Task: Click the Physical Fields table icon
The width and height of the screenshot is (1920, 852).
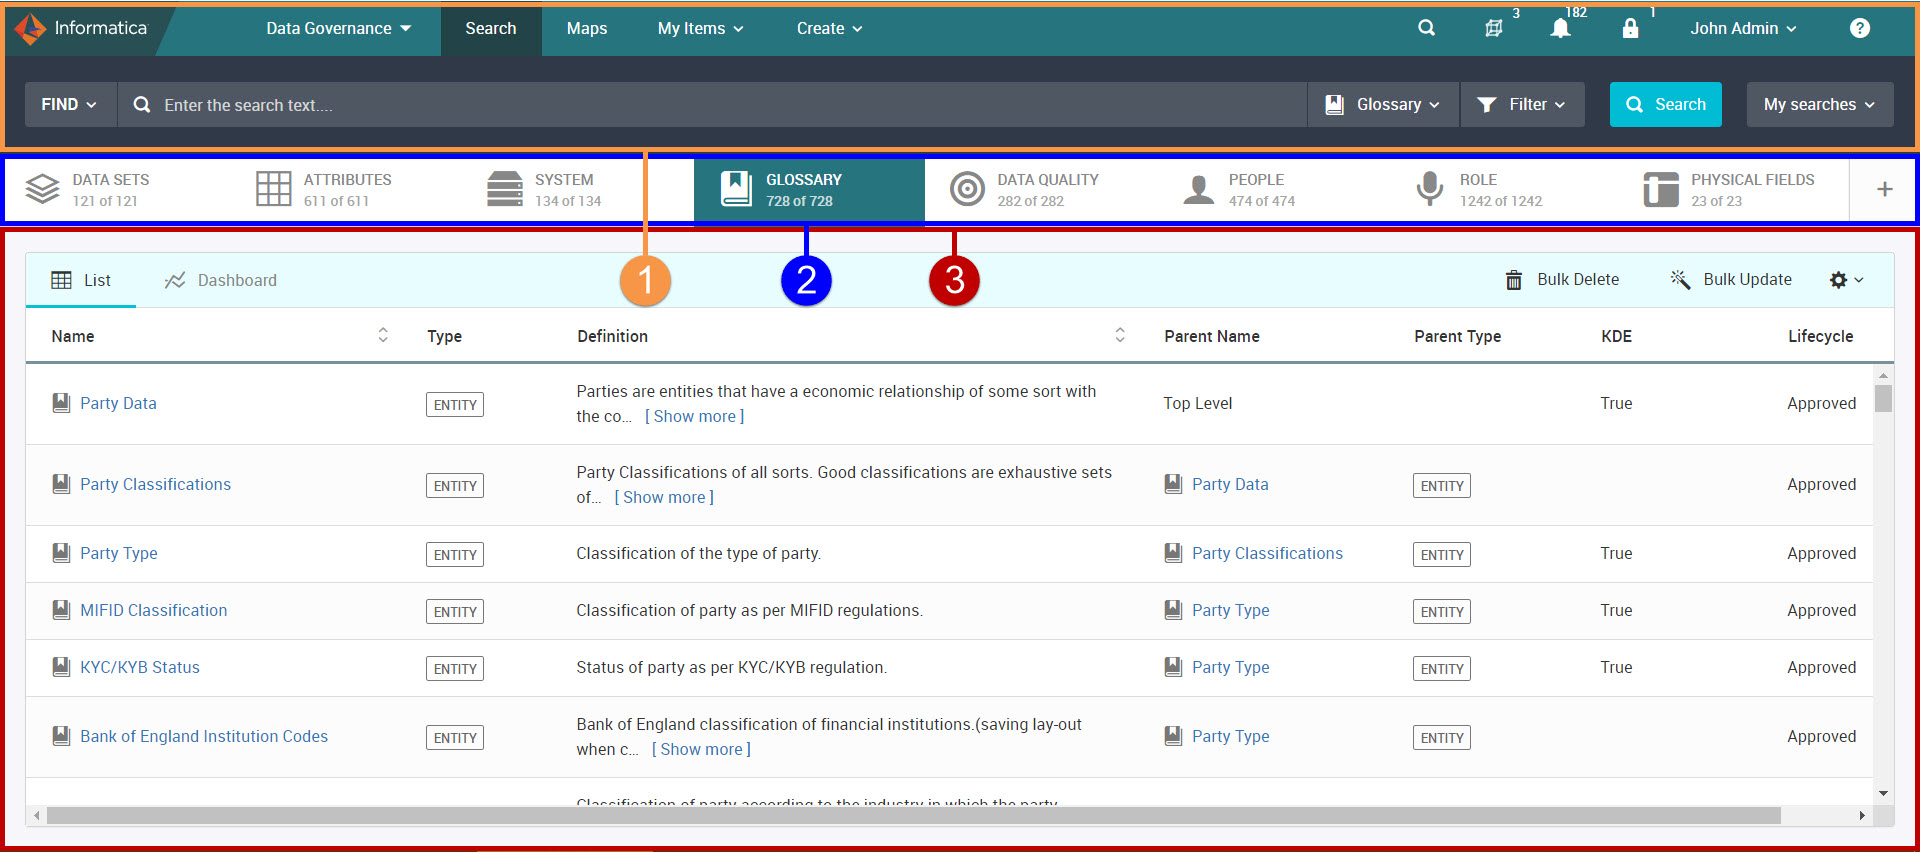Action: [x=1661, y=189]
